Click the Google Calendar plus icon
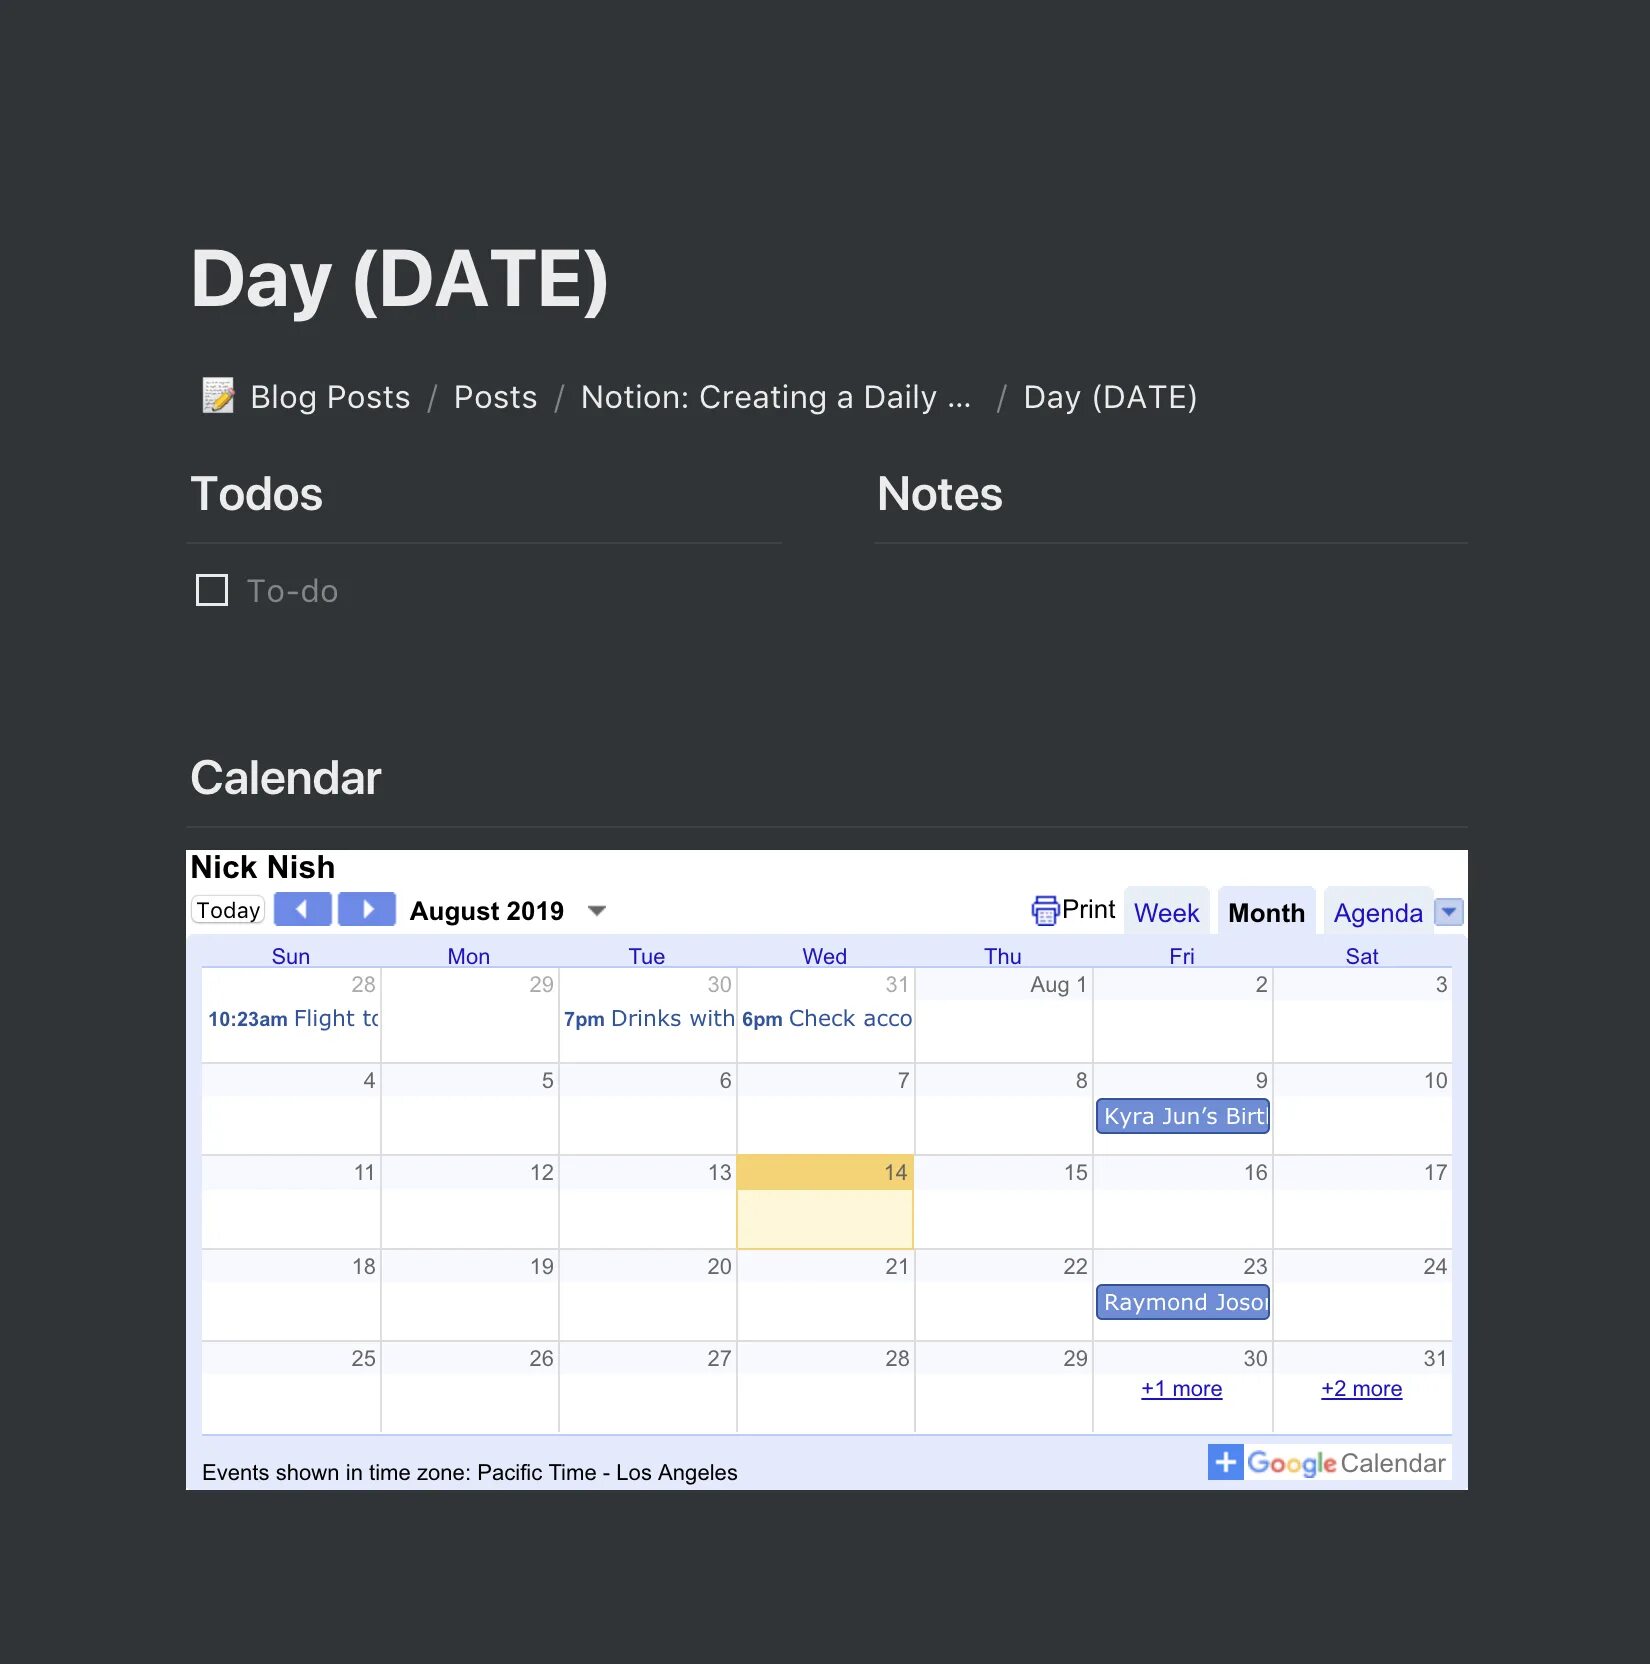This screenshot has height=1664, width=1650. (1225, 1462)
